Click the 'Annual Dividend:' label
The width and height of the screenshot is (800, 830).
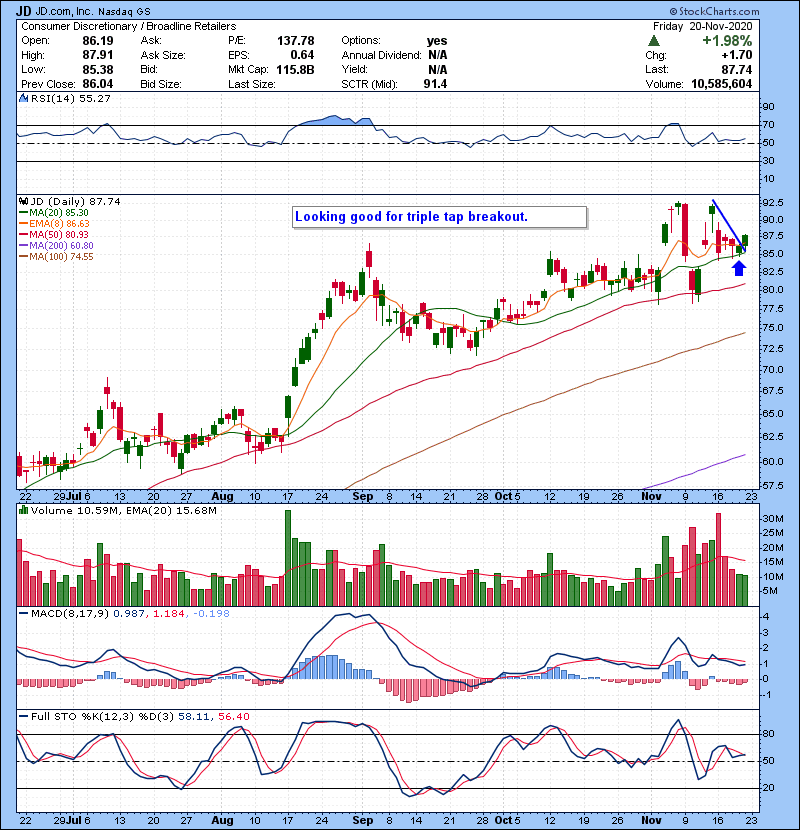click(381, 55)
